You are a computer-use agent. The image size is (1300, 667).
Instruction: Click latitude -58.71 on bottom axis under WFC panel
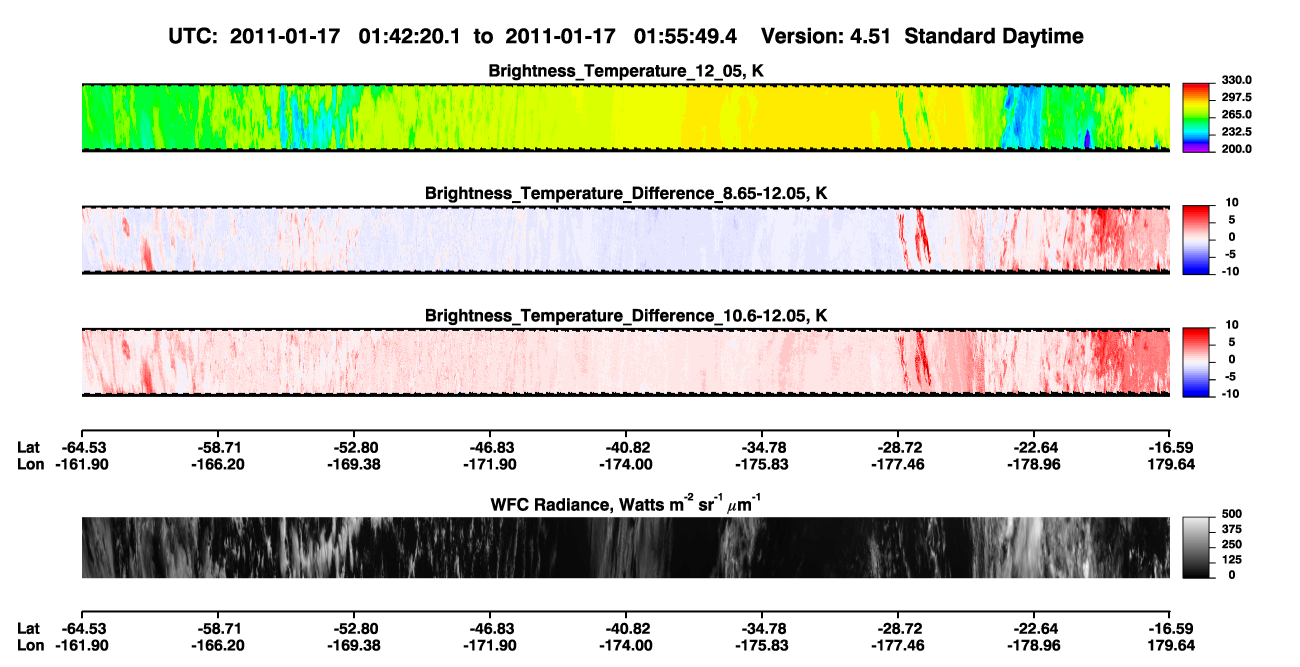218,628
